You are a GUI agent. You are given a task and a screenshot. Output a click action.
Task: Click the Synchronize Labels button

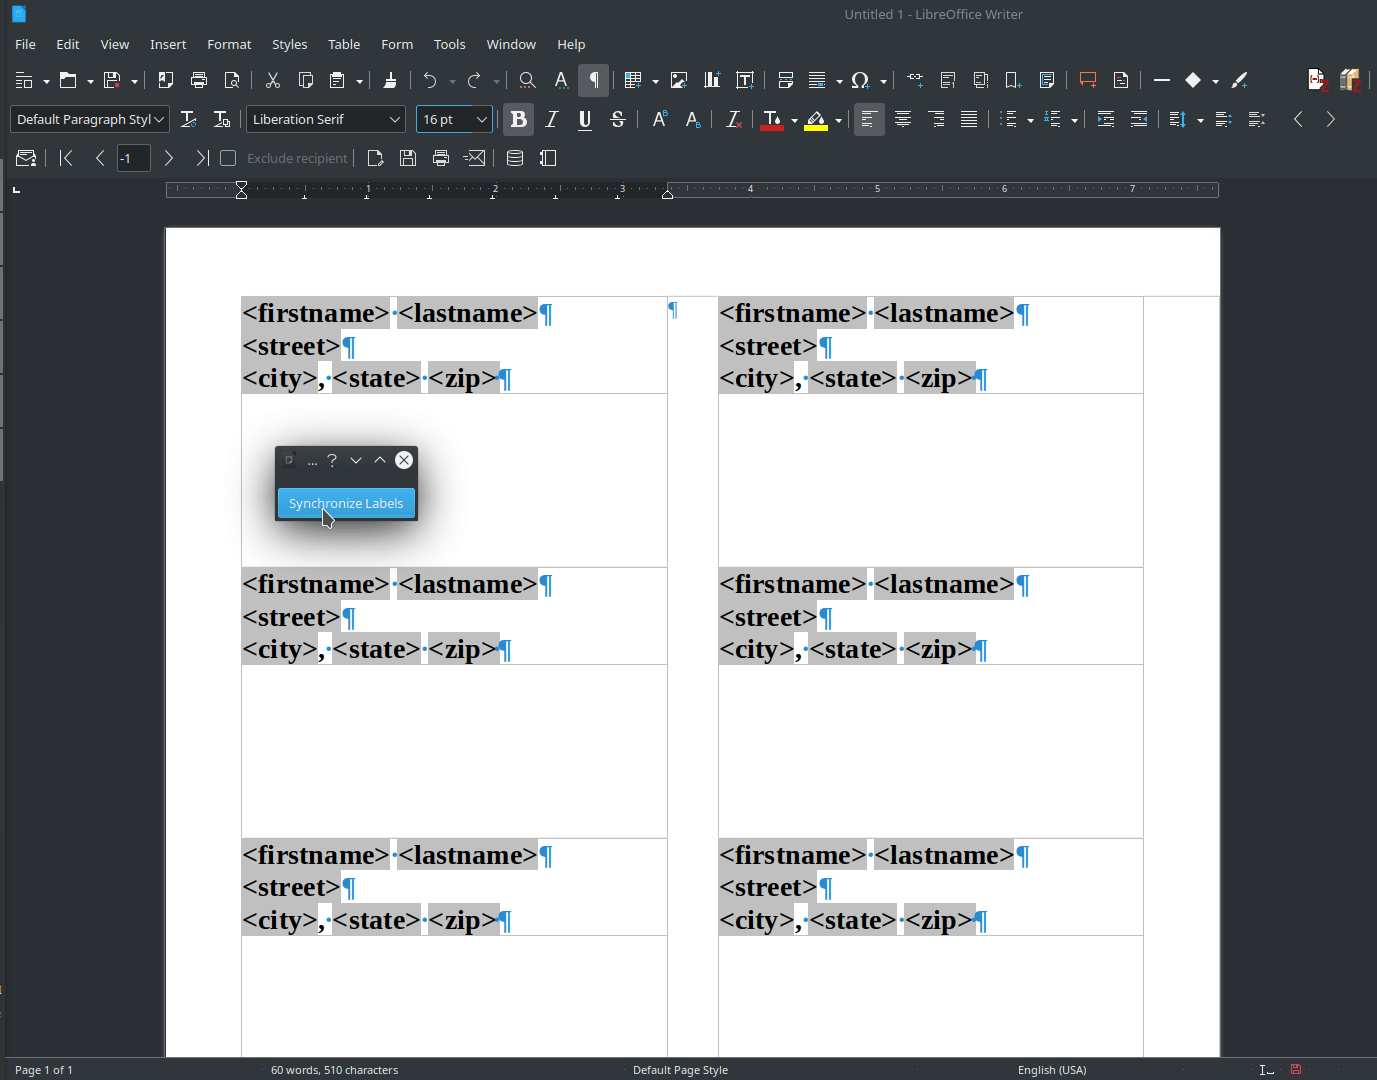tap(346, 503)
